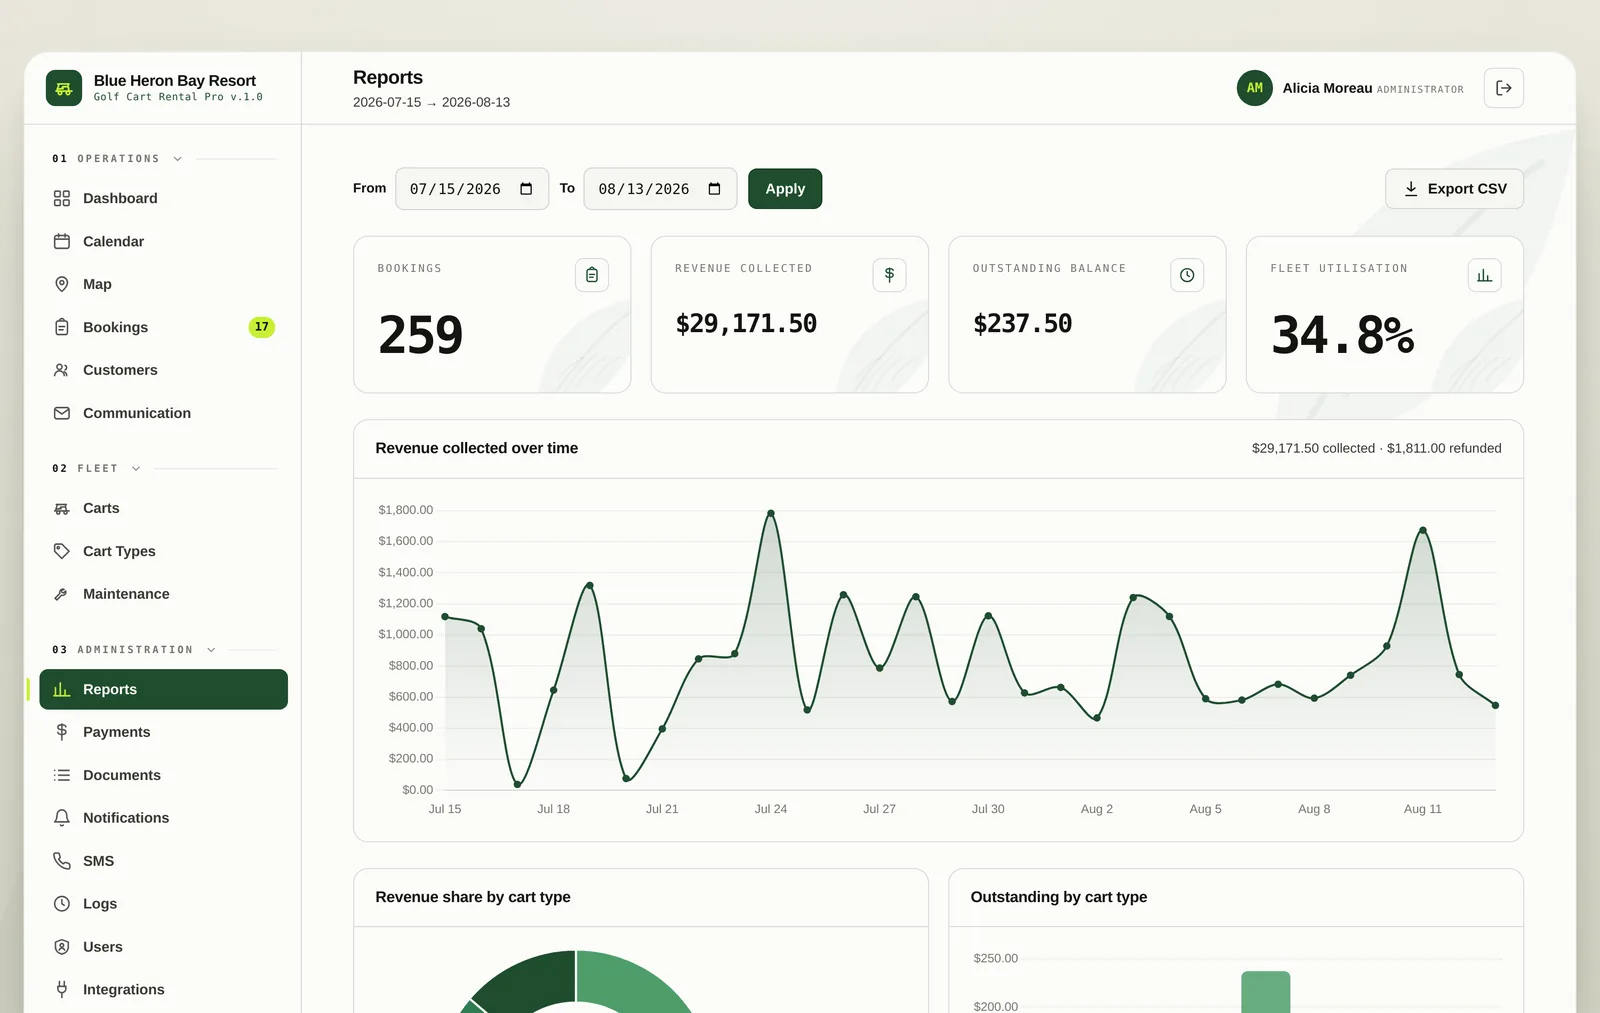This screenshot has width=1600, height=1013.
Task: Open the Bookings page
Action: coord(163,327)
